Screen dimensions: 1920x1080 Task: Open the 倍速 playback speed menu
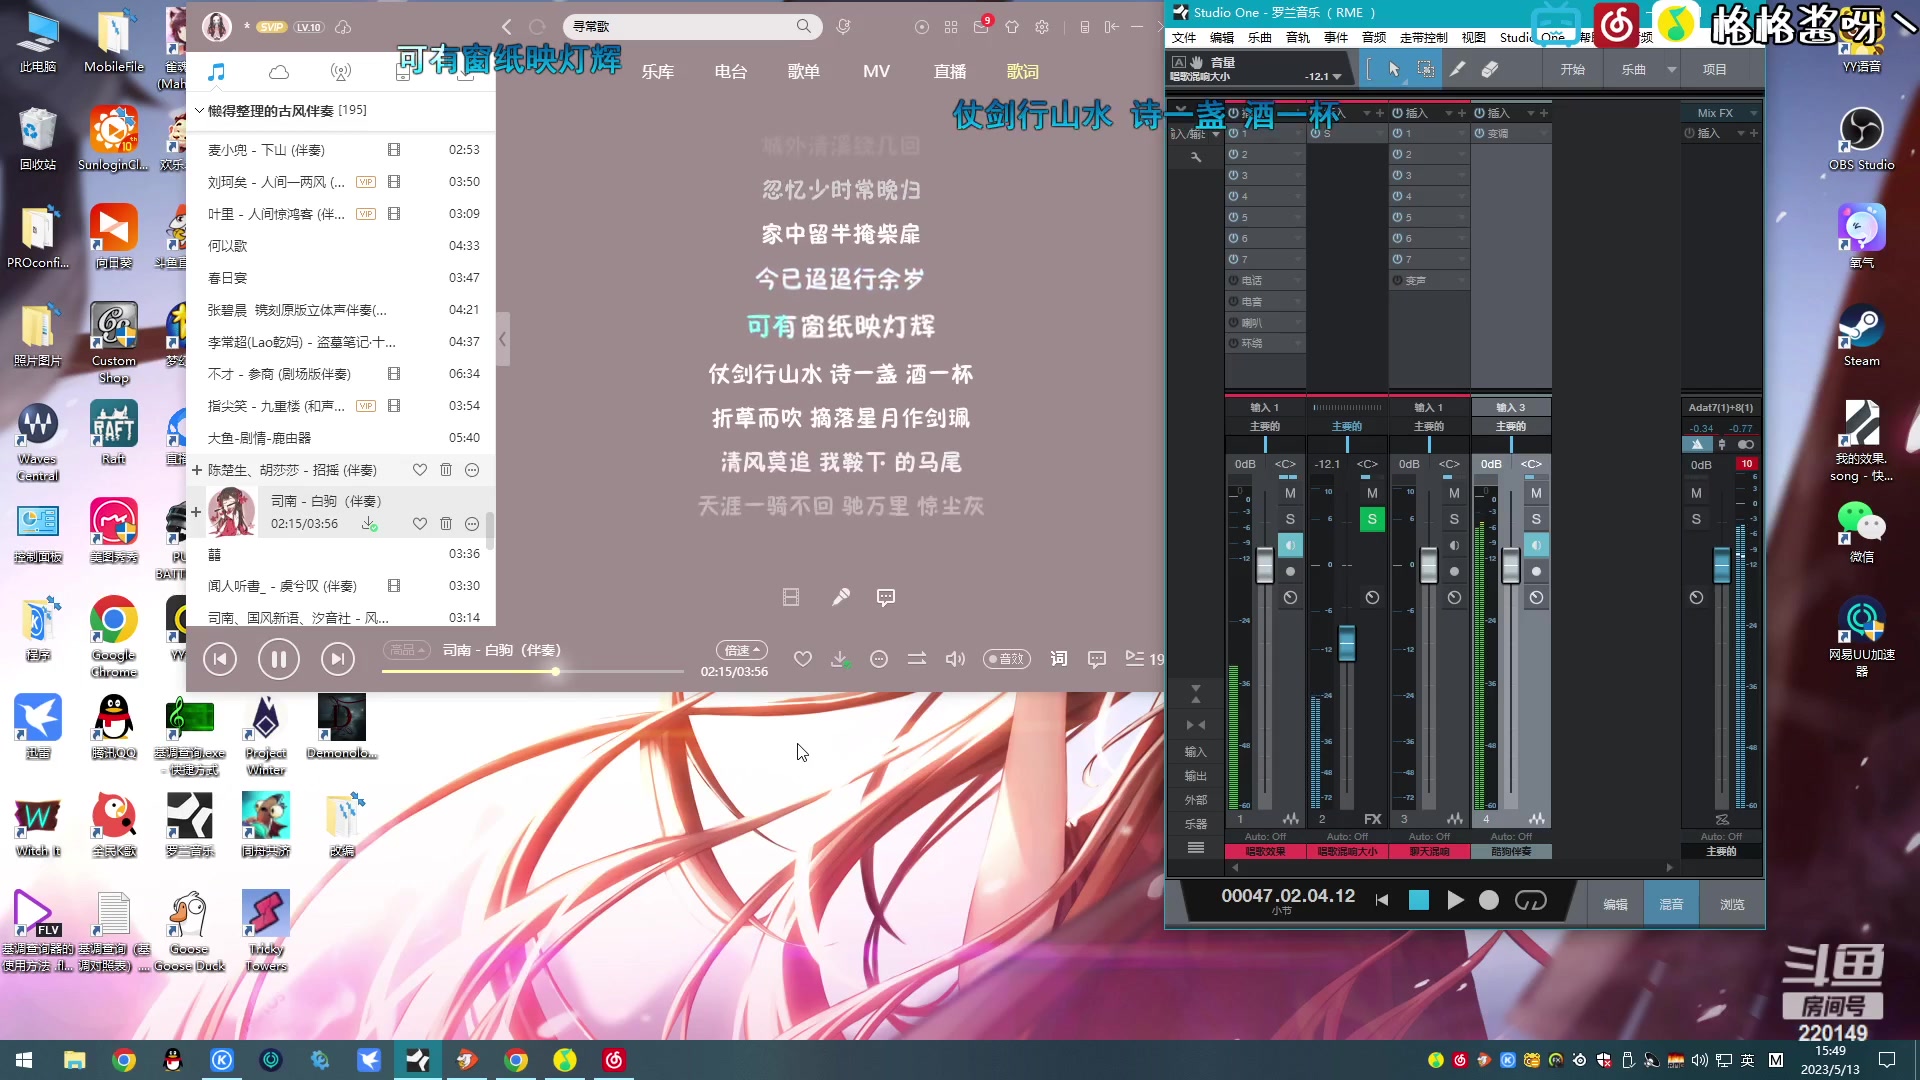click(742, 650)
